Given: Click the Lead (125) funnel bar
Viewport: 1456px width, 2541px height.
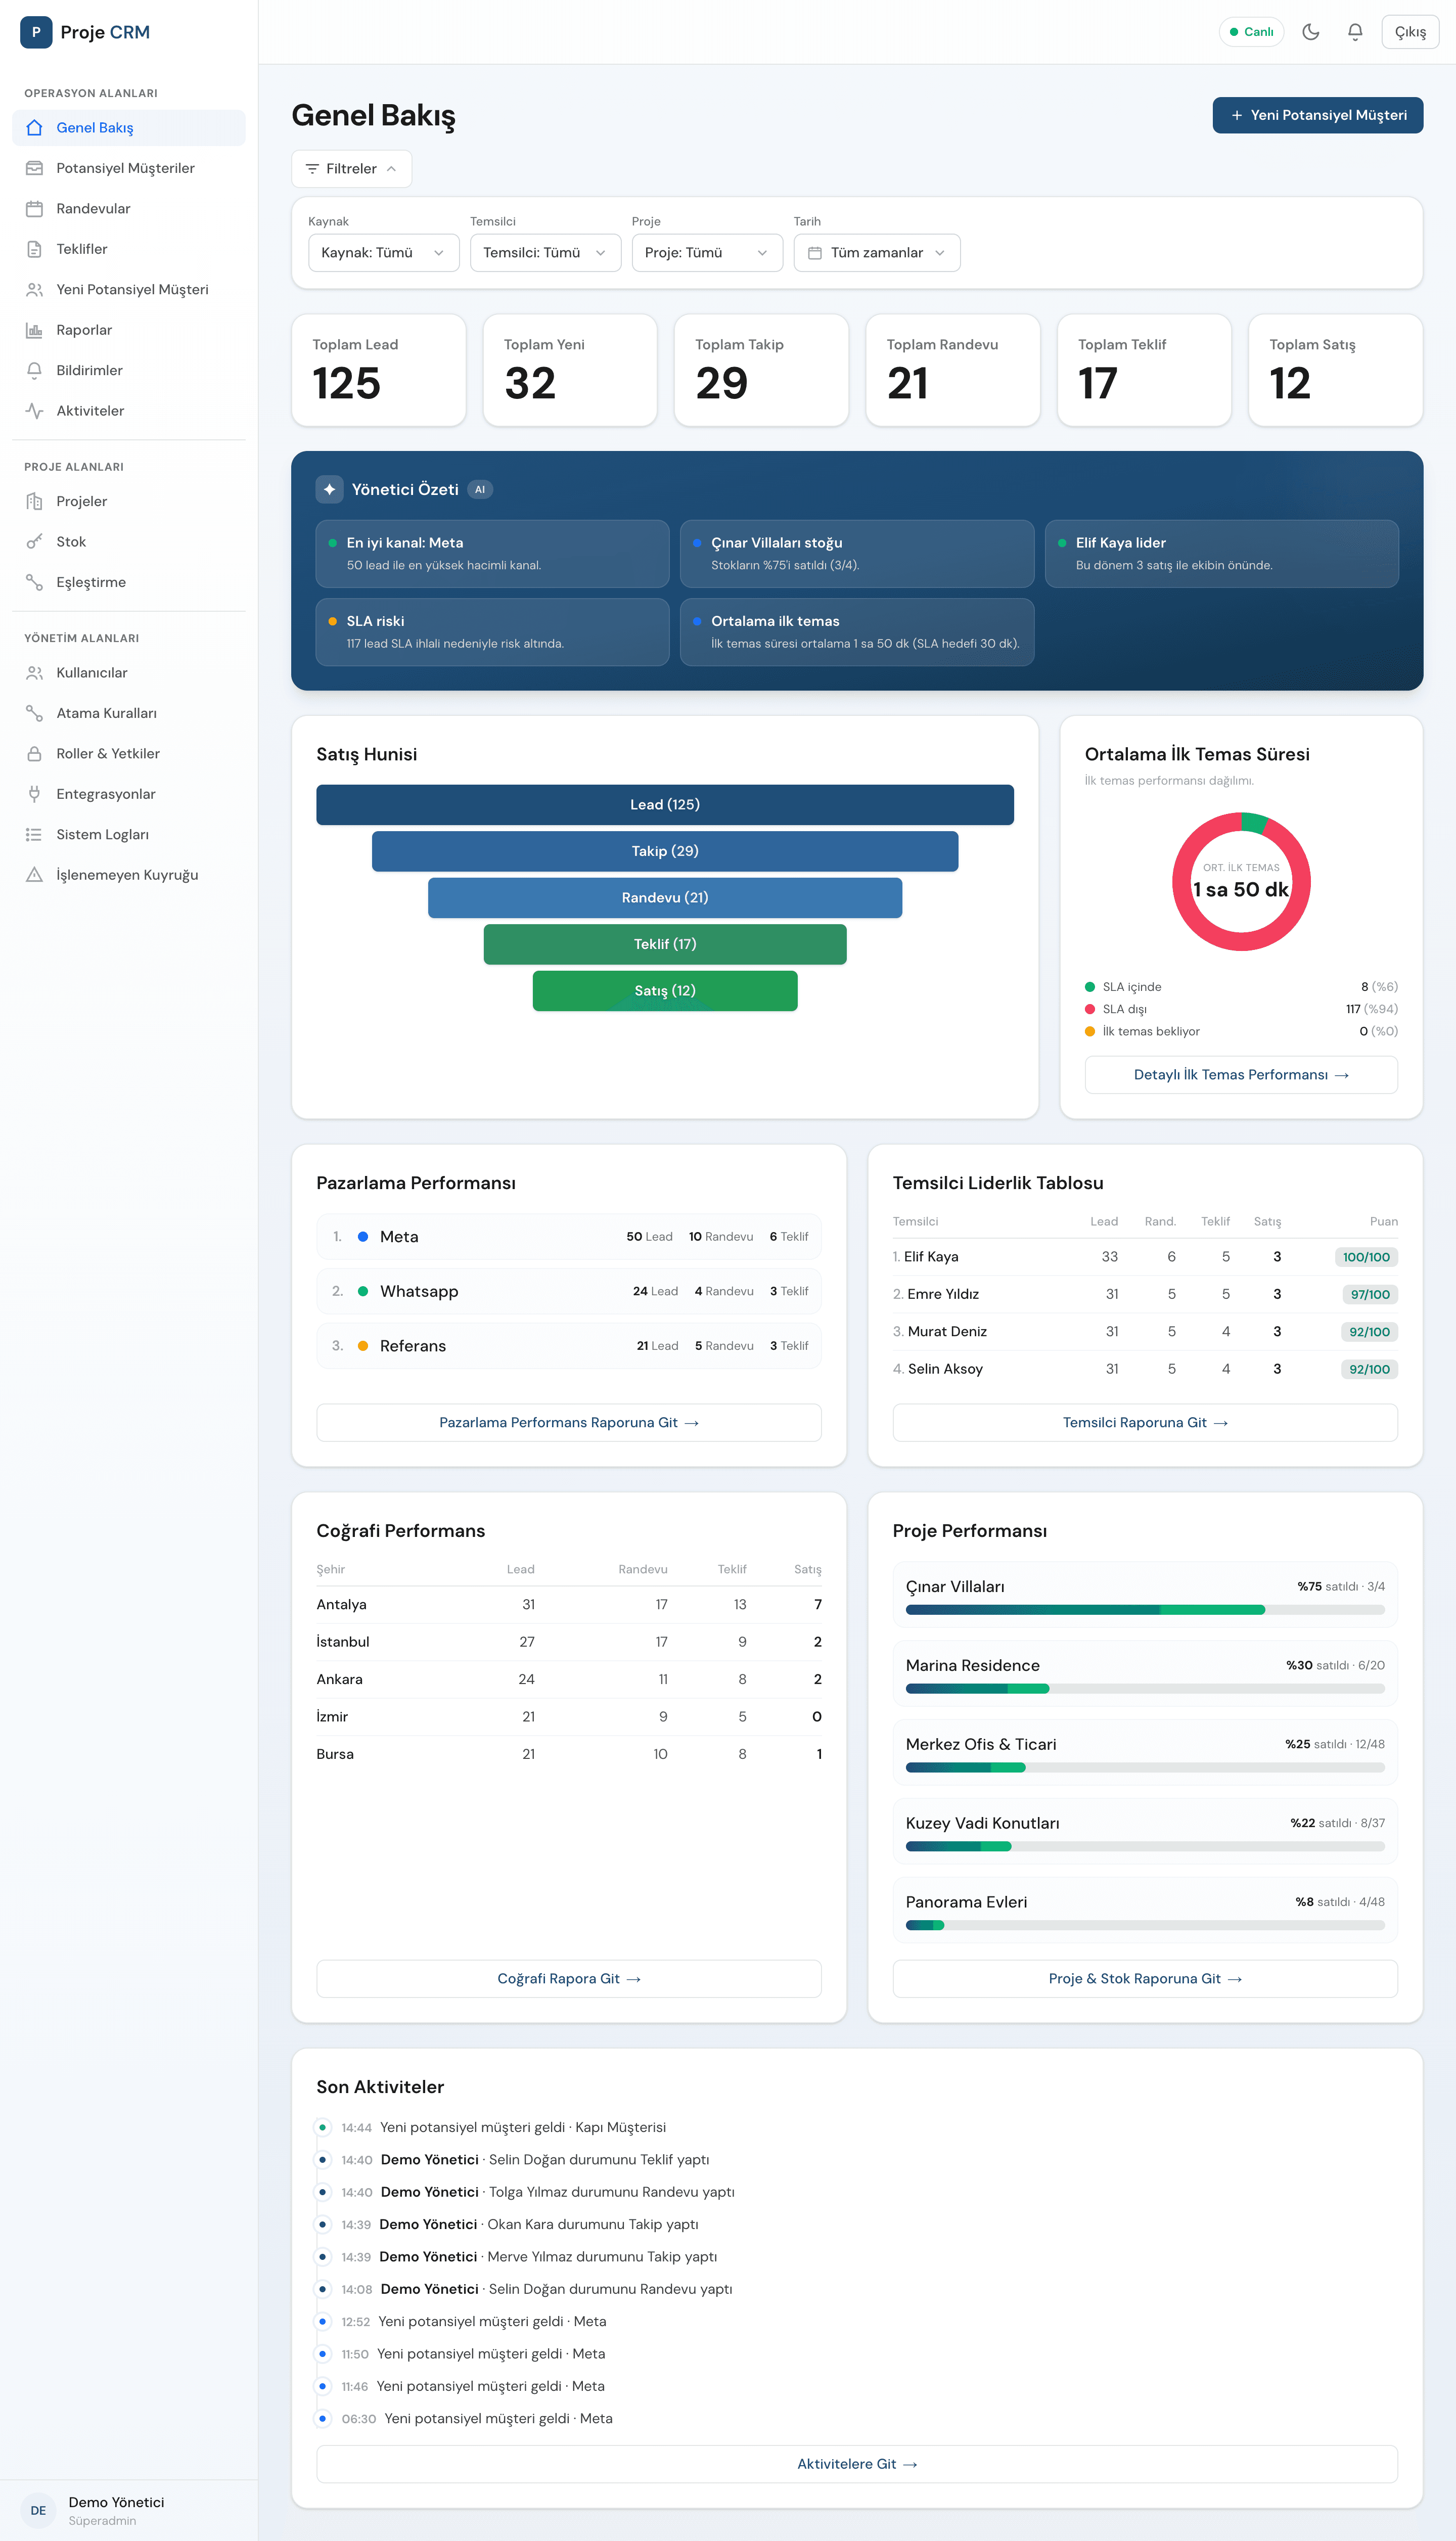Looking at the screenshot, I should [x=665, y=805].
